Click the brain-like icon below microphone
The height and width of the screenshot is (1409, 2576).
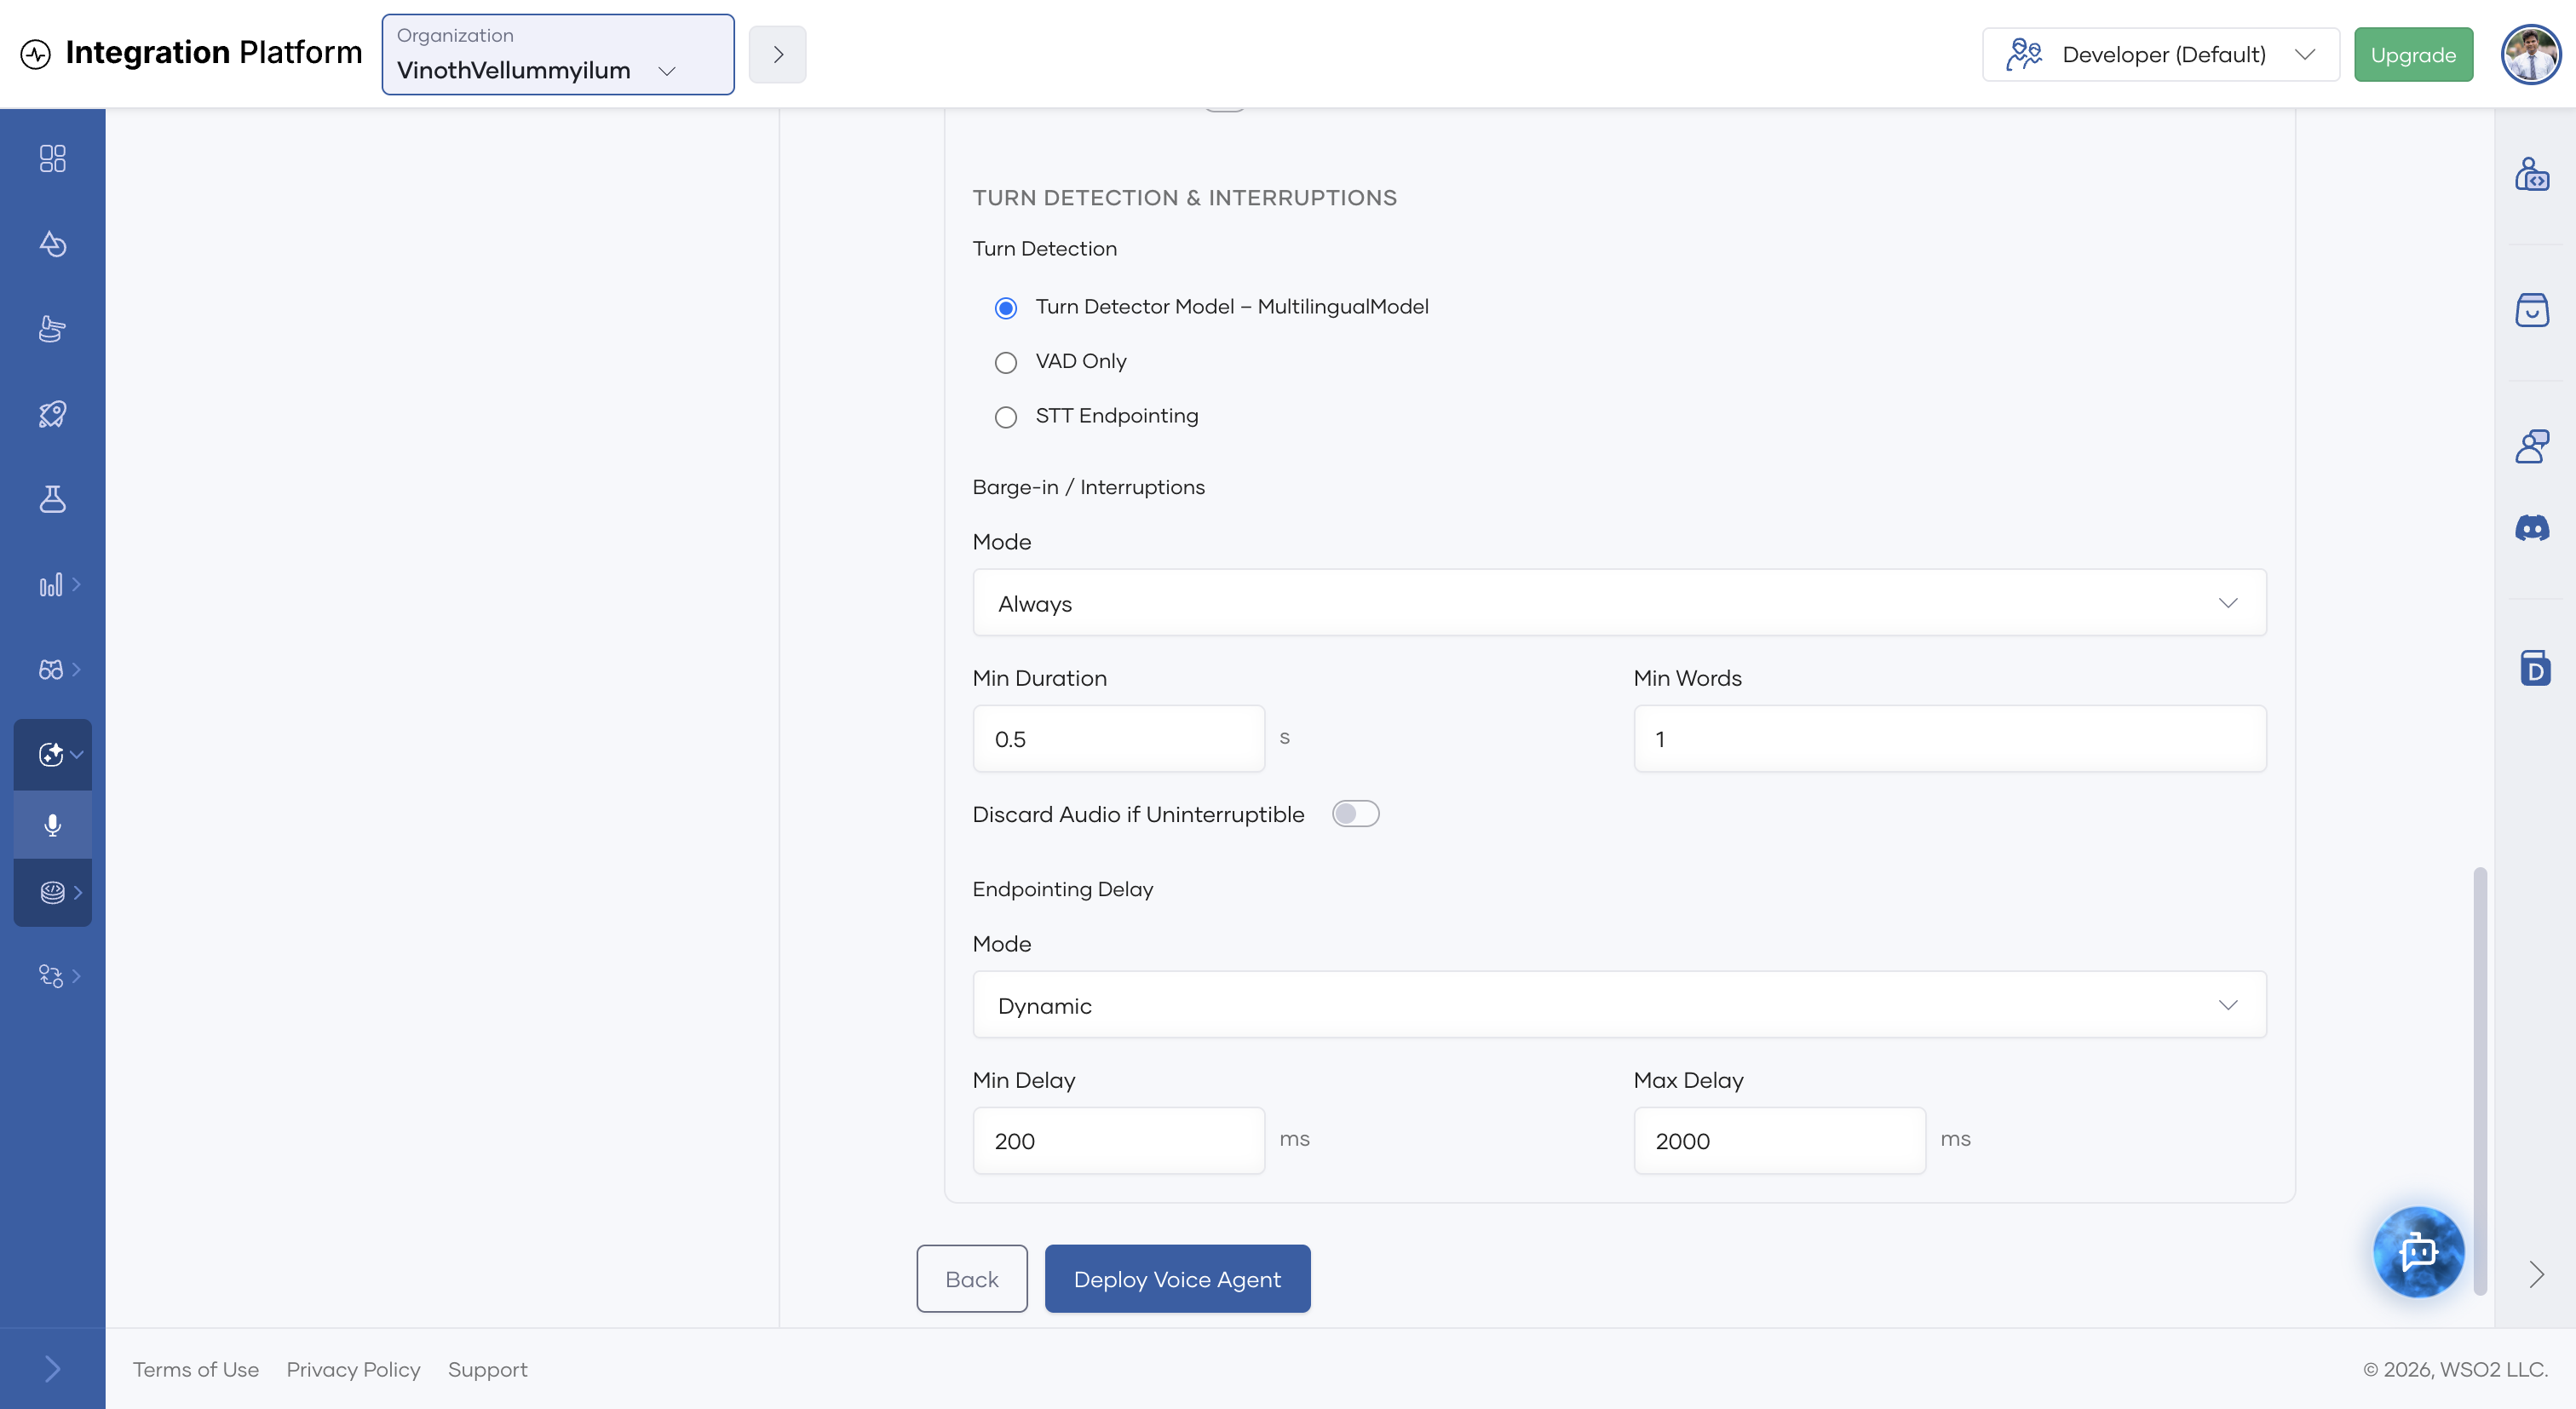coord(52,892)
